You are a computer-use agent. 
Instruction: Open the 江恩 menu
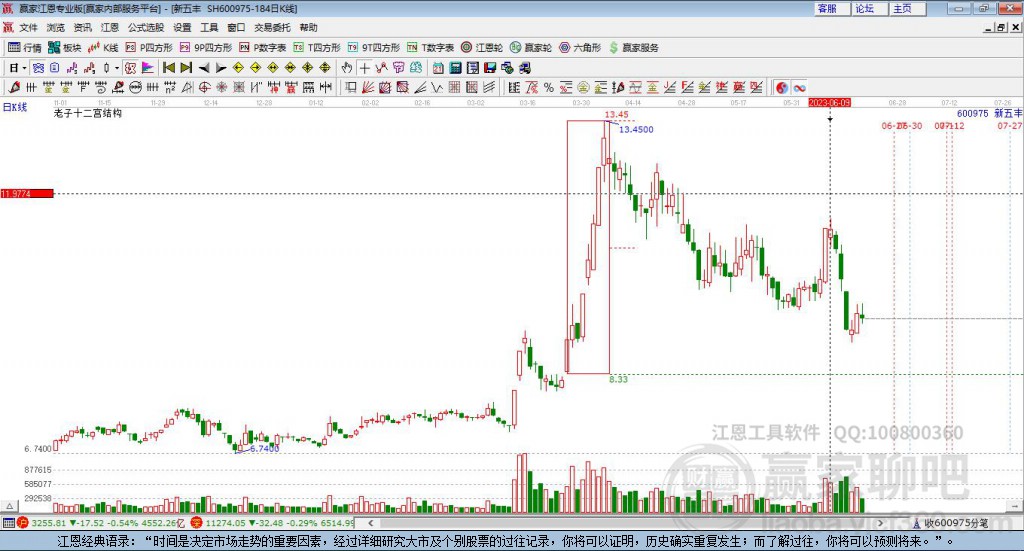tap(110, 27)
